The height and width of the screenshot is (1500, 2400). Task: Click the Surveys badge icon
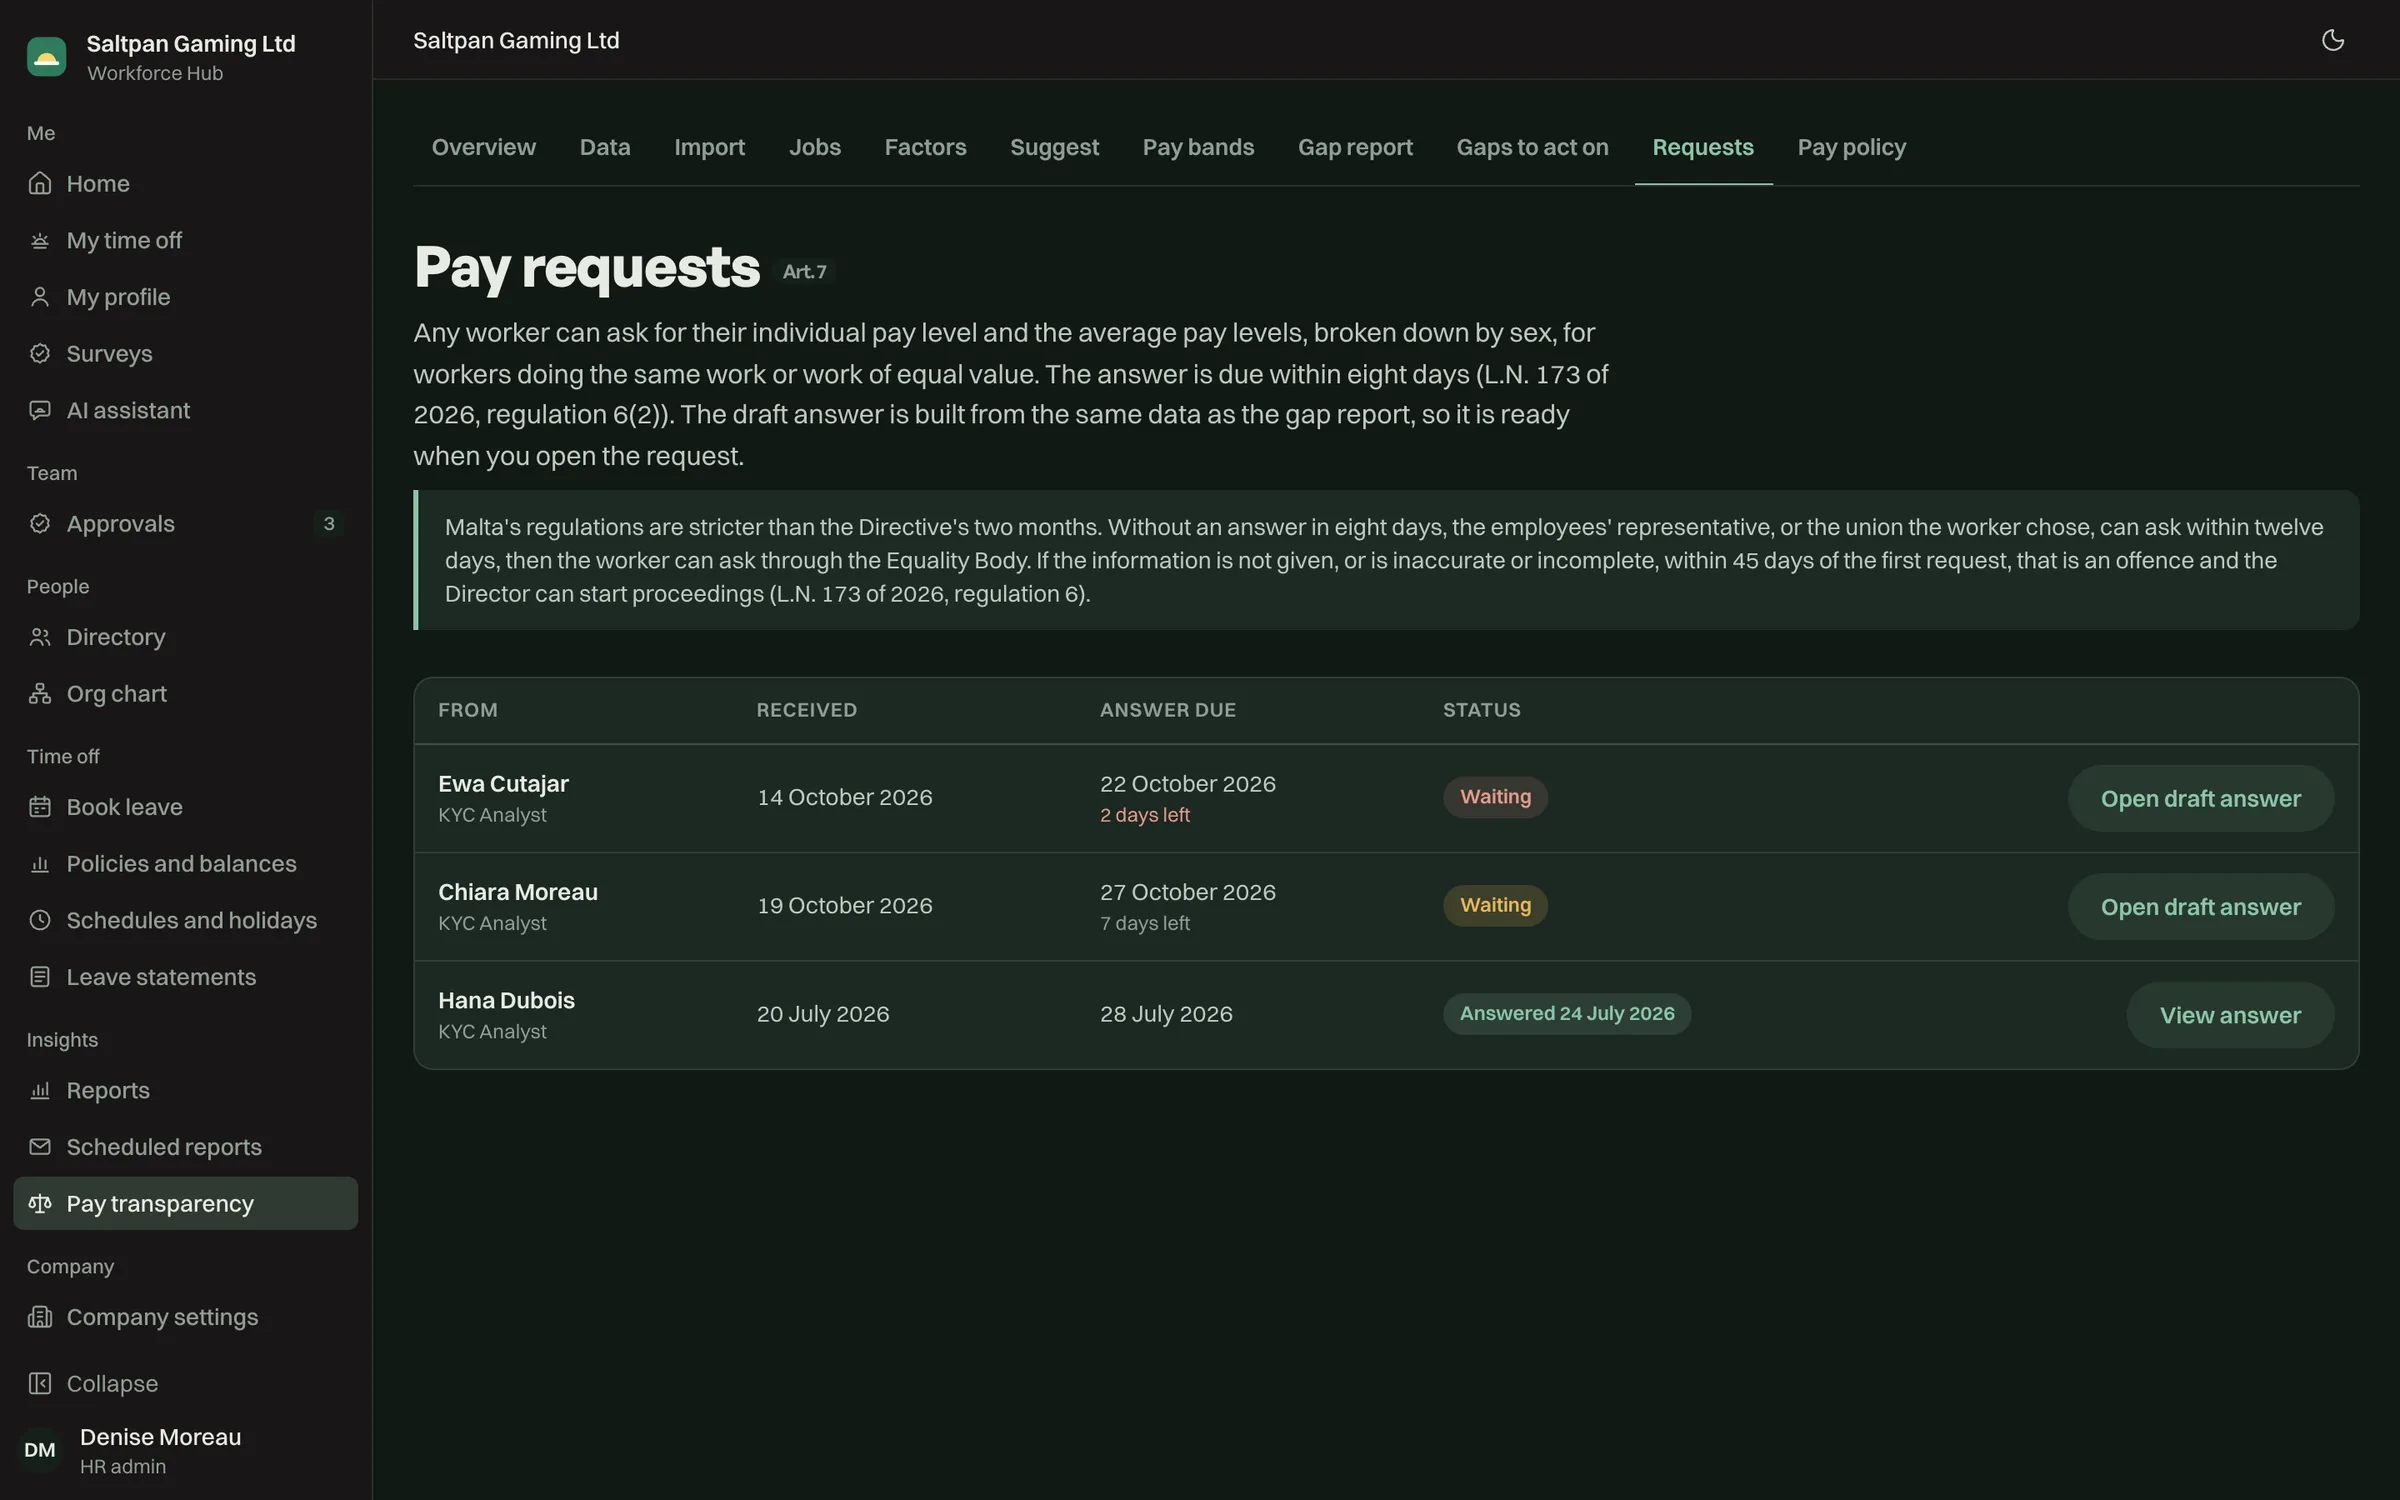coord(40,353)
